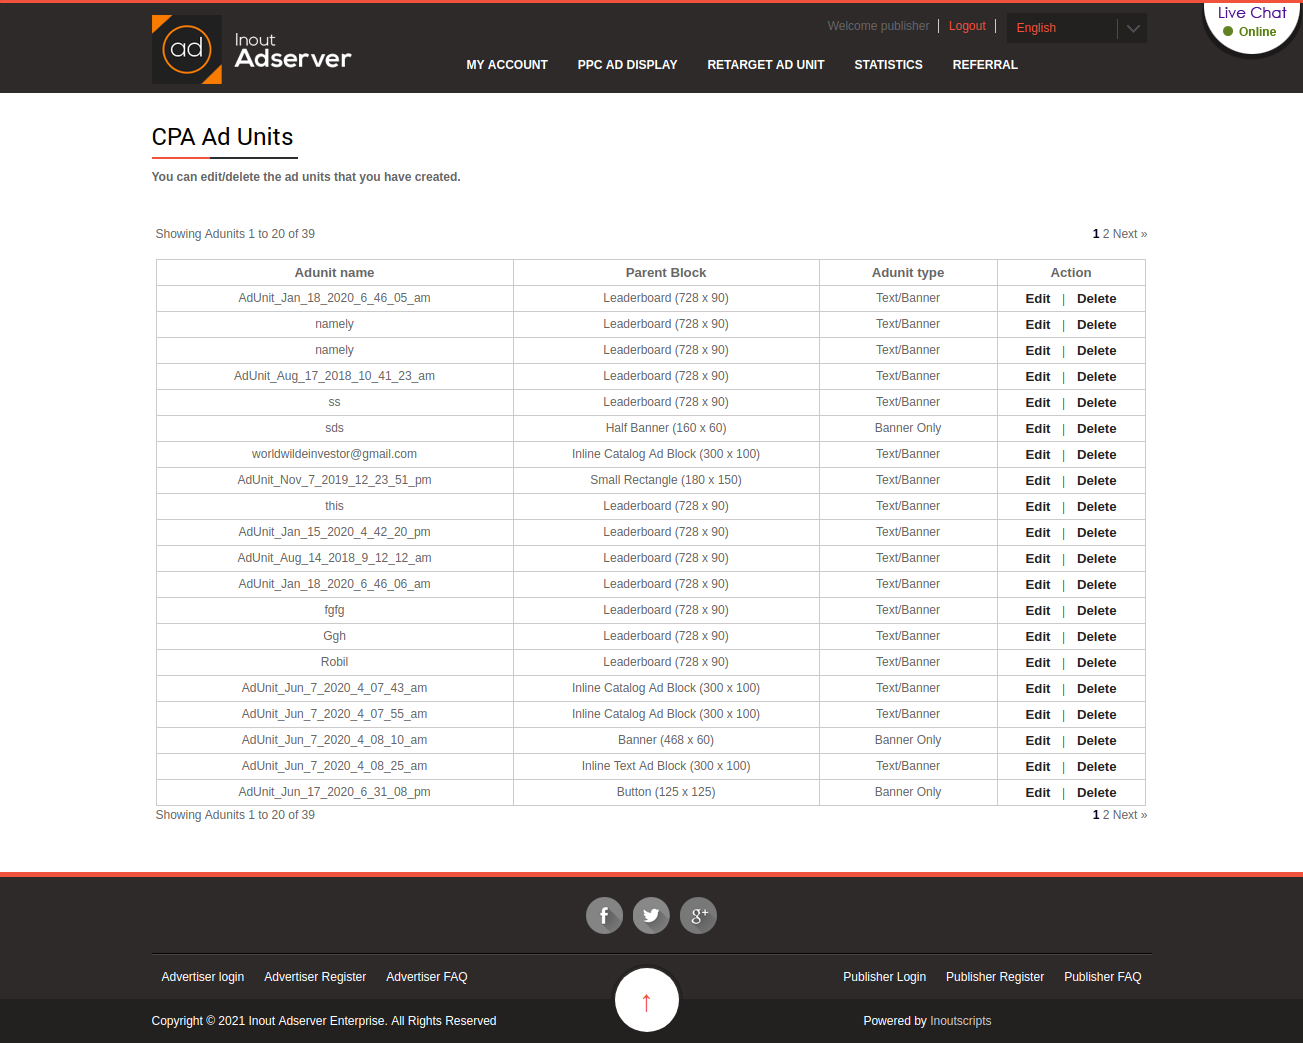Select the Button (125 x 125) cell
1303x1043 pixels.
point(666,792)
